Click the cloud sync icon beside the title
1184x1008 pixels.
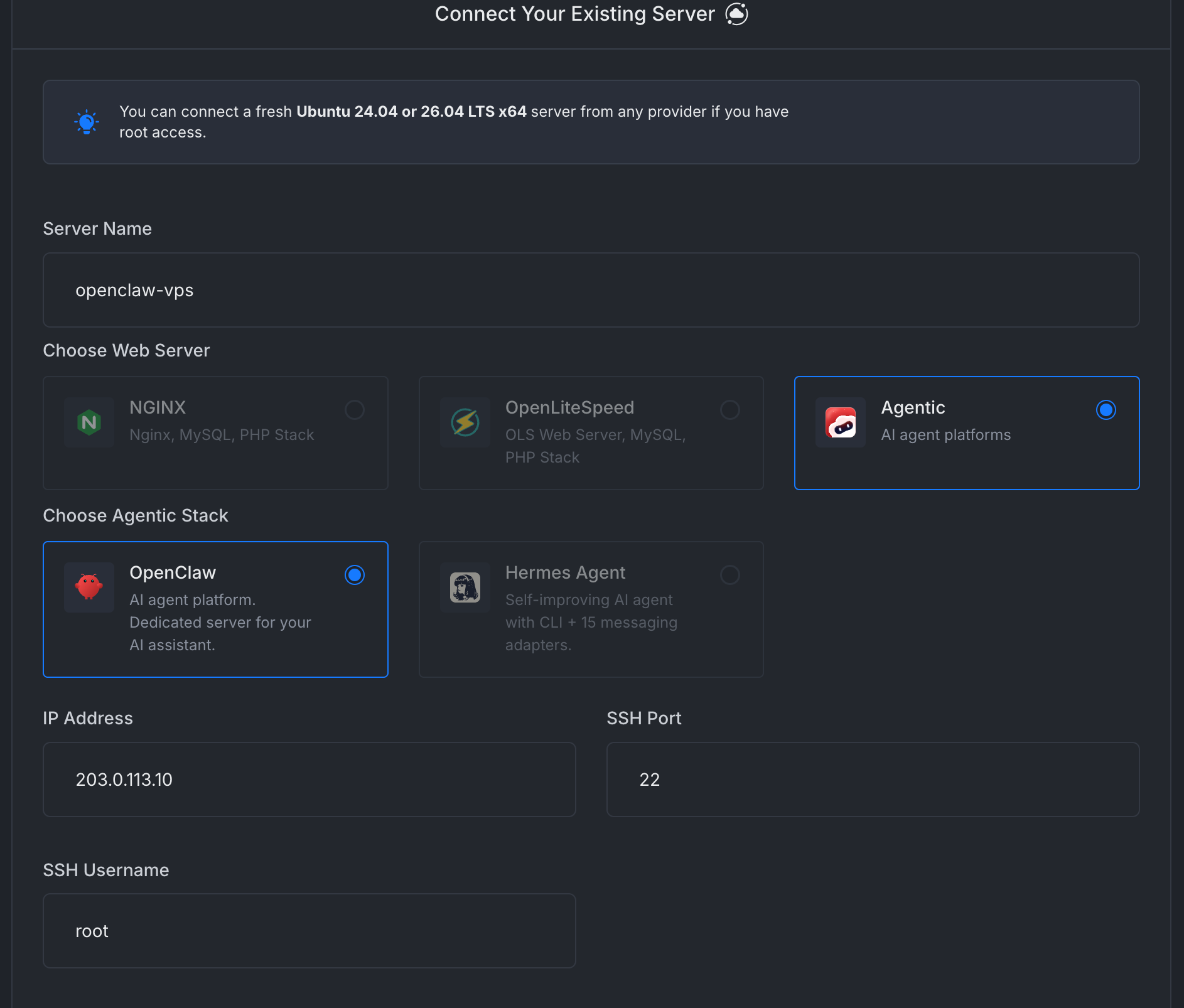click(736, 14)
